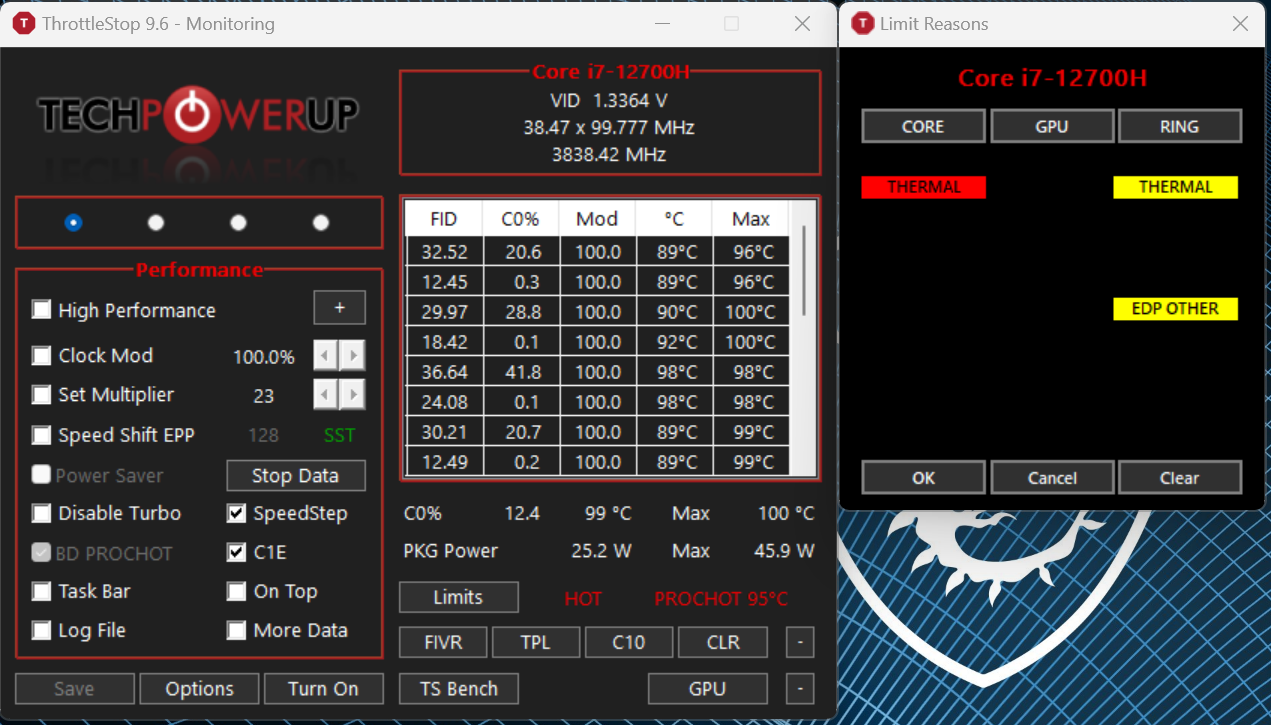This screenshot has width=1271, height=725.
Task: Click Clear in Limit Reasons
Action: click(x=1180, y=477)
